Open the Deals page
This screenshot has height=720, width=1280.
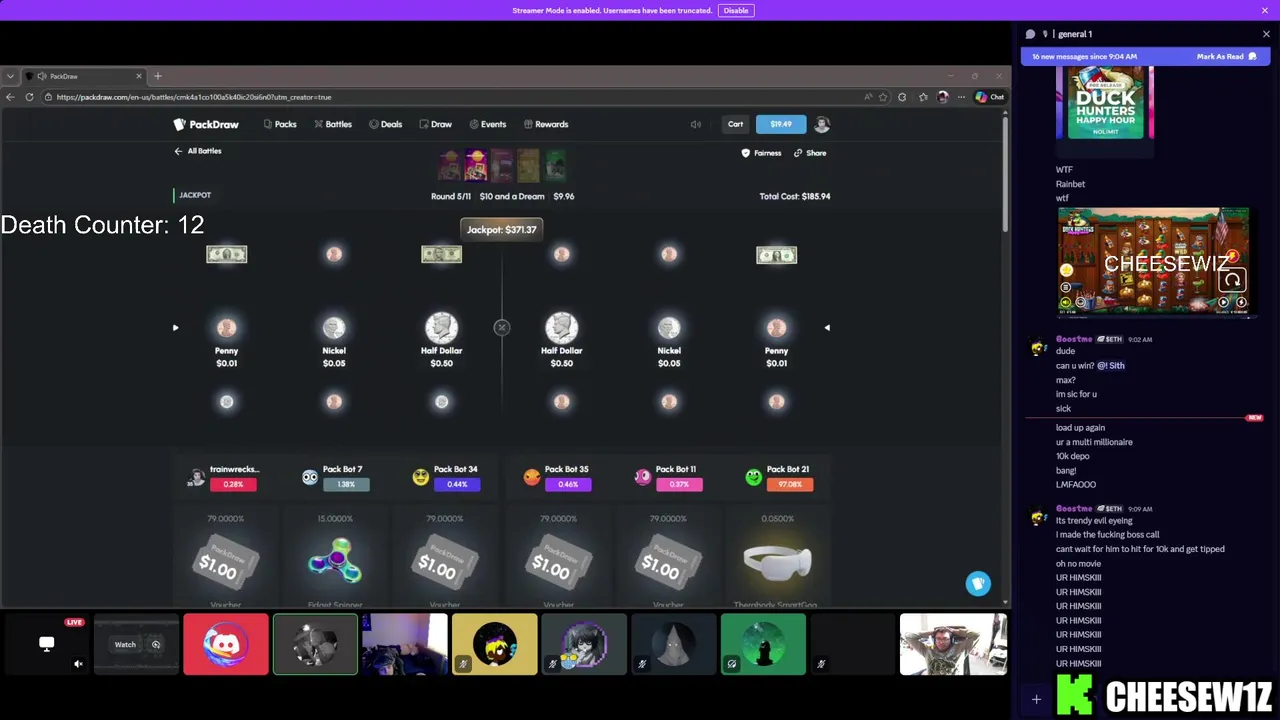coord(385,124)
